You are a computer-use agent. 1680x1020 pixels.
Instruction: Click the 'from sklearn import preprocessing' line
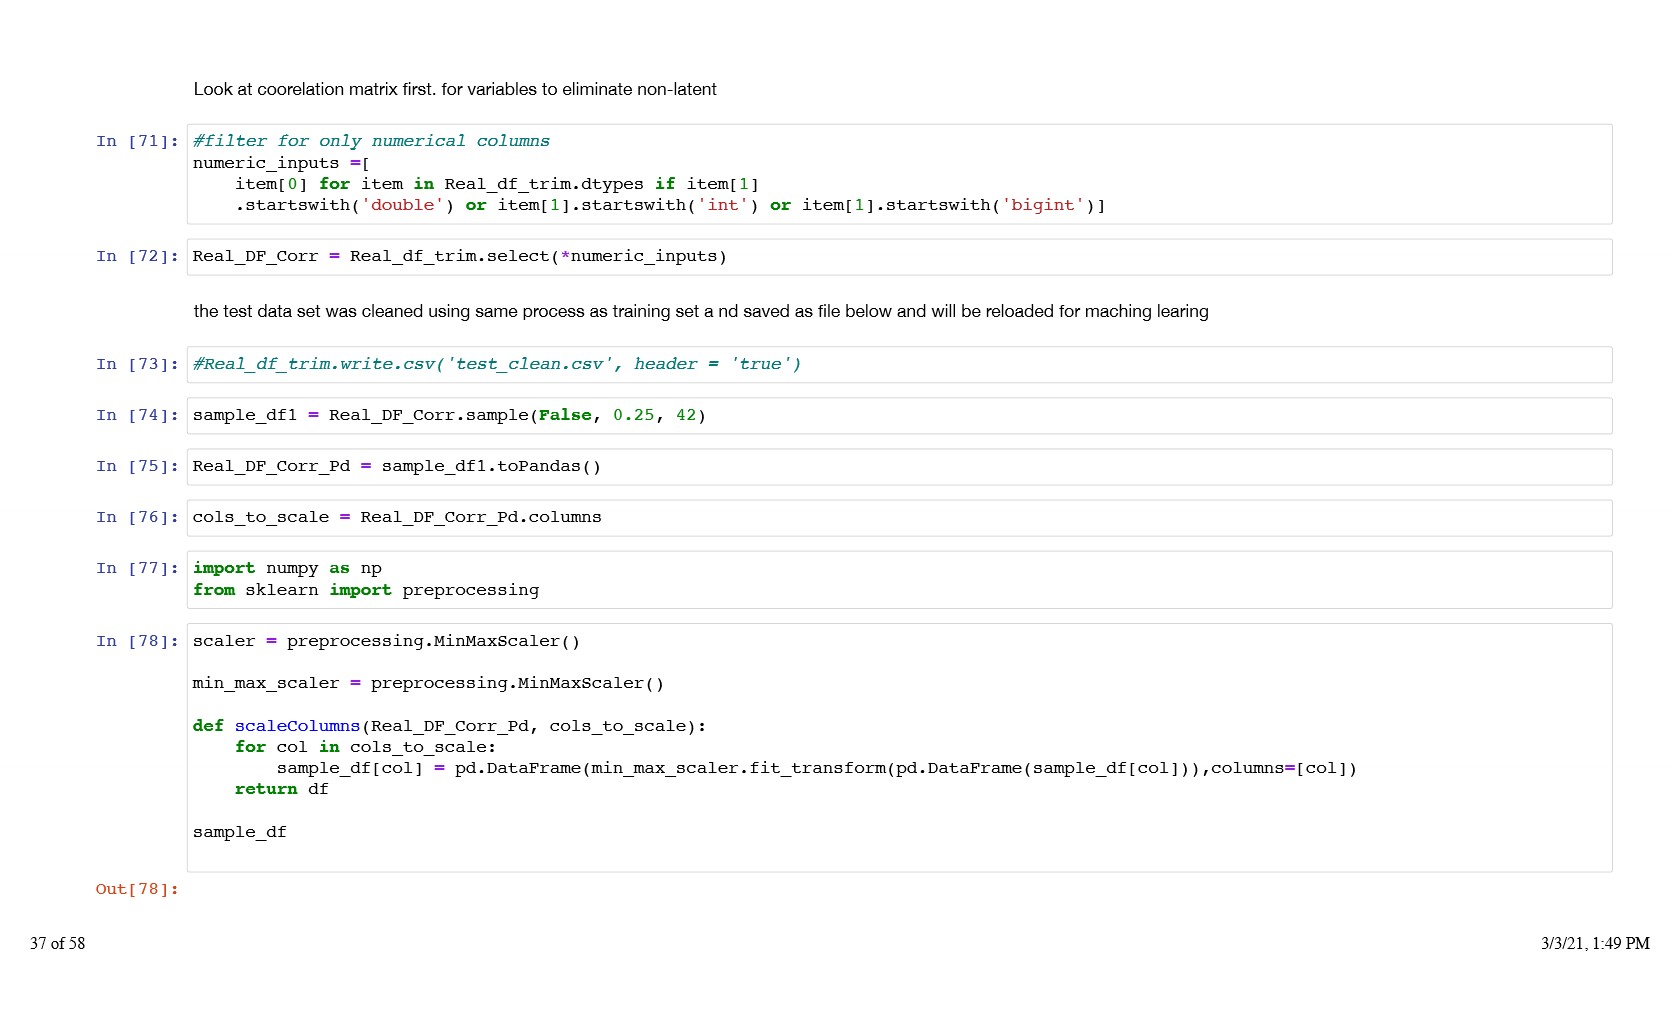(366, 590)
